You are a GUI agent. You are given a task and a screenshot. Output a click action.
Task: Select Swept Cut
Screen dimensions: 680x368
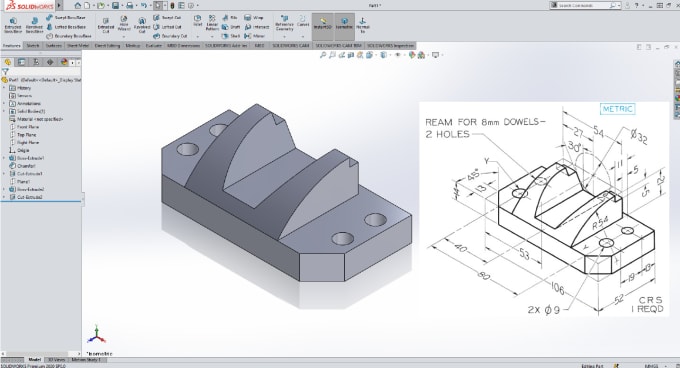(x=167, y=18)
